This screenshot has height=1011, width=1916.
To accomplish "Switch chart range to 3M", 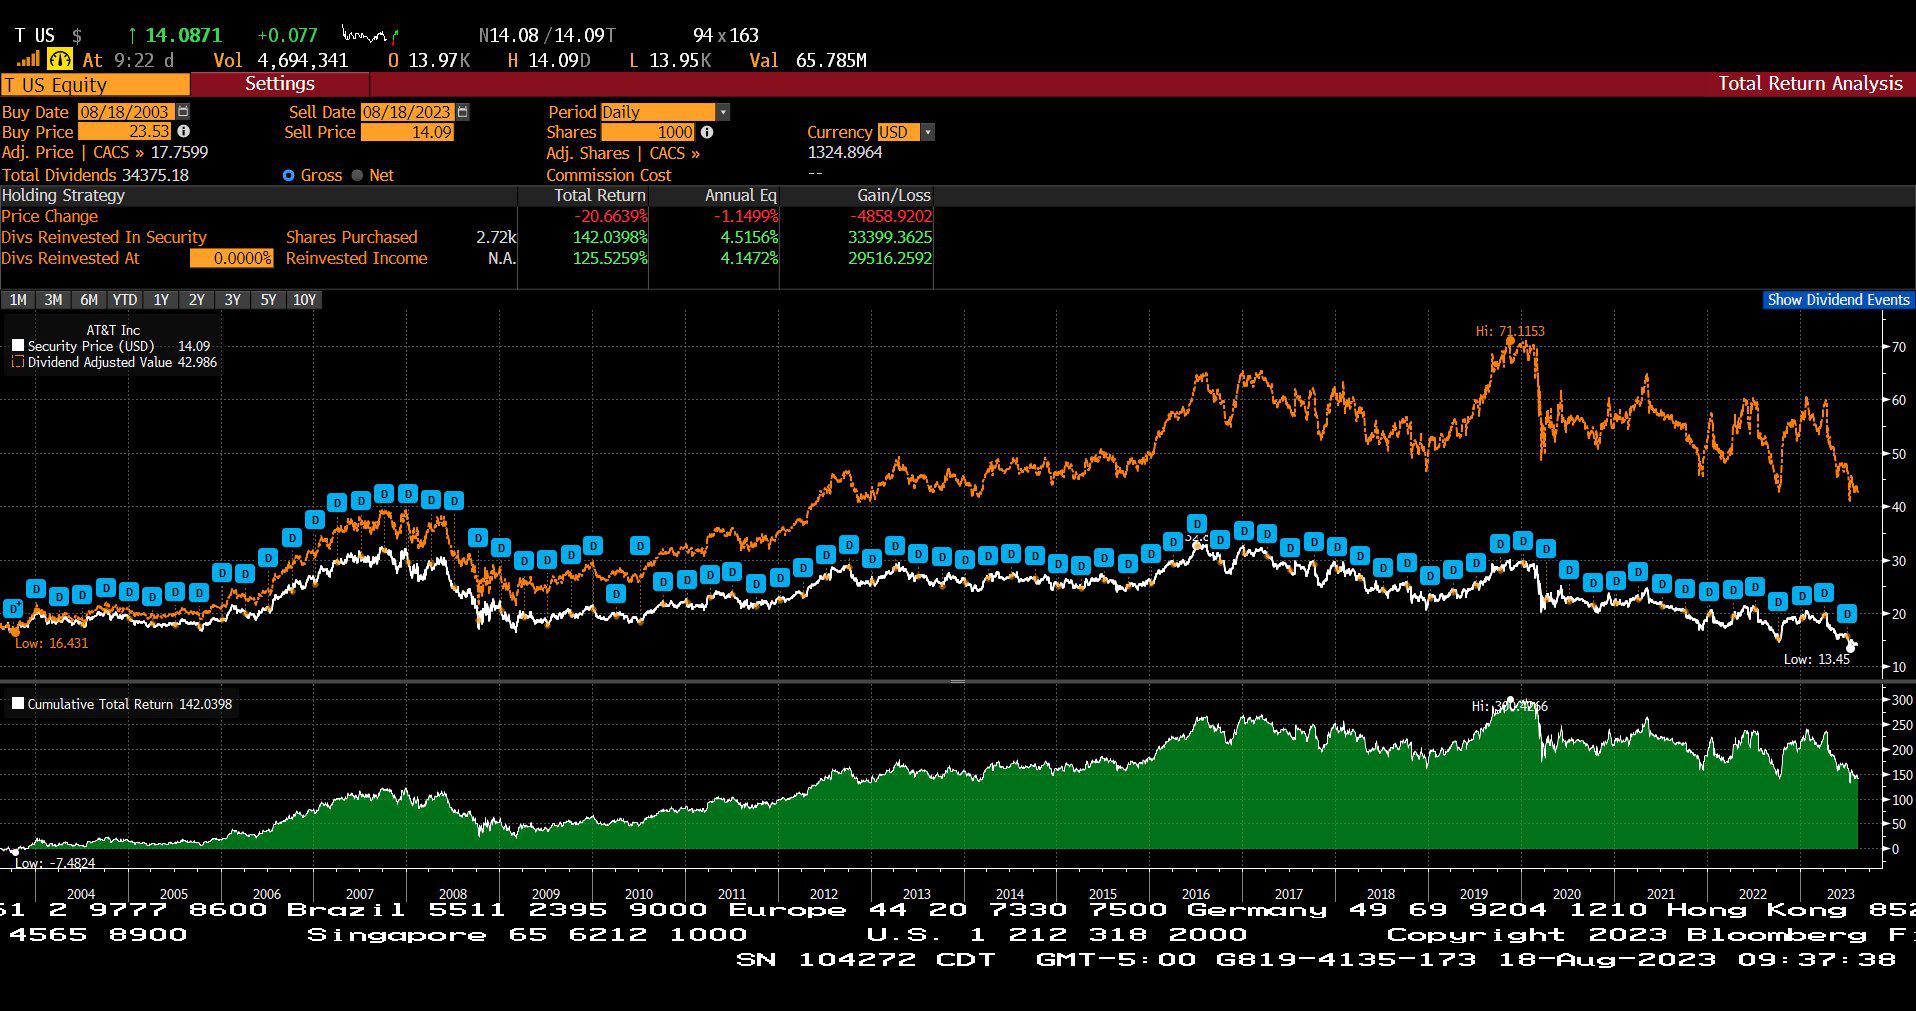I will [x=53, y=300].
